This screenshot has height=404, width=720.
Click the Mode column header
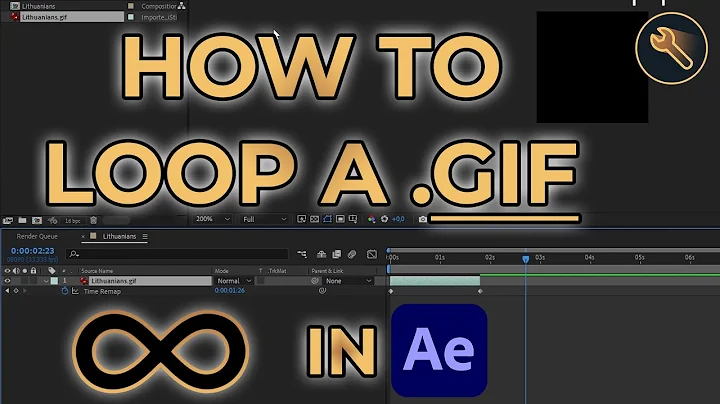tap(221, 271)
